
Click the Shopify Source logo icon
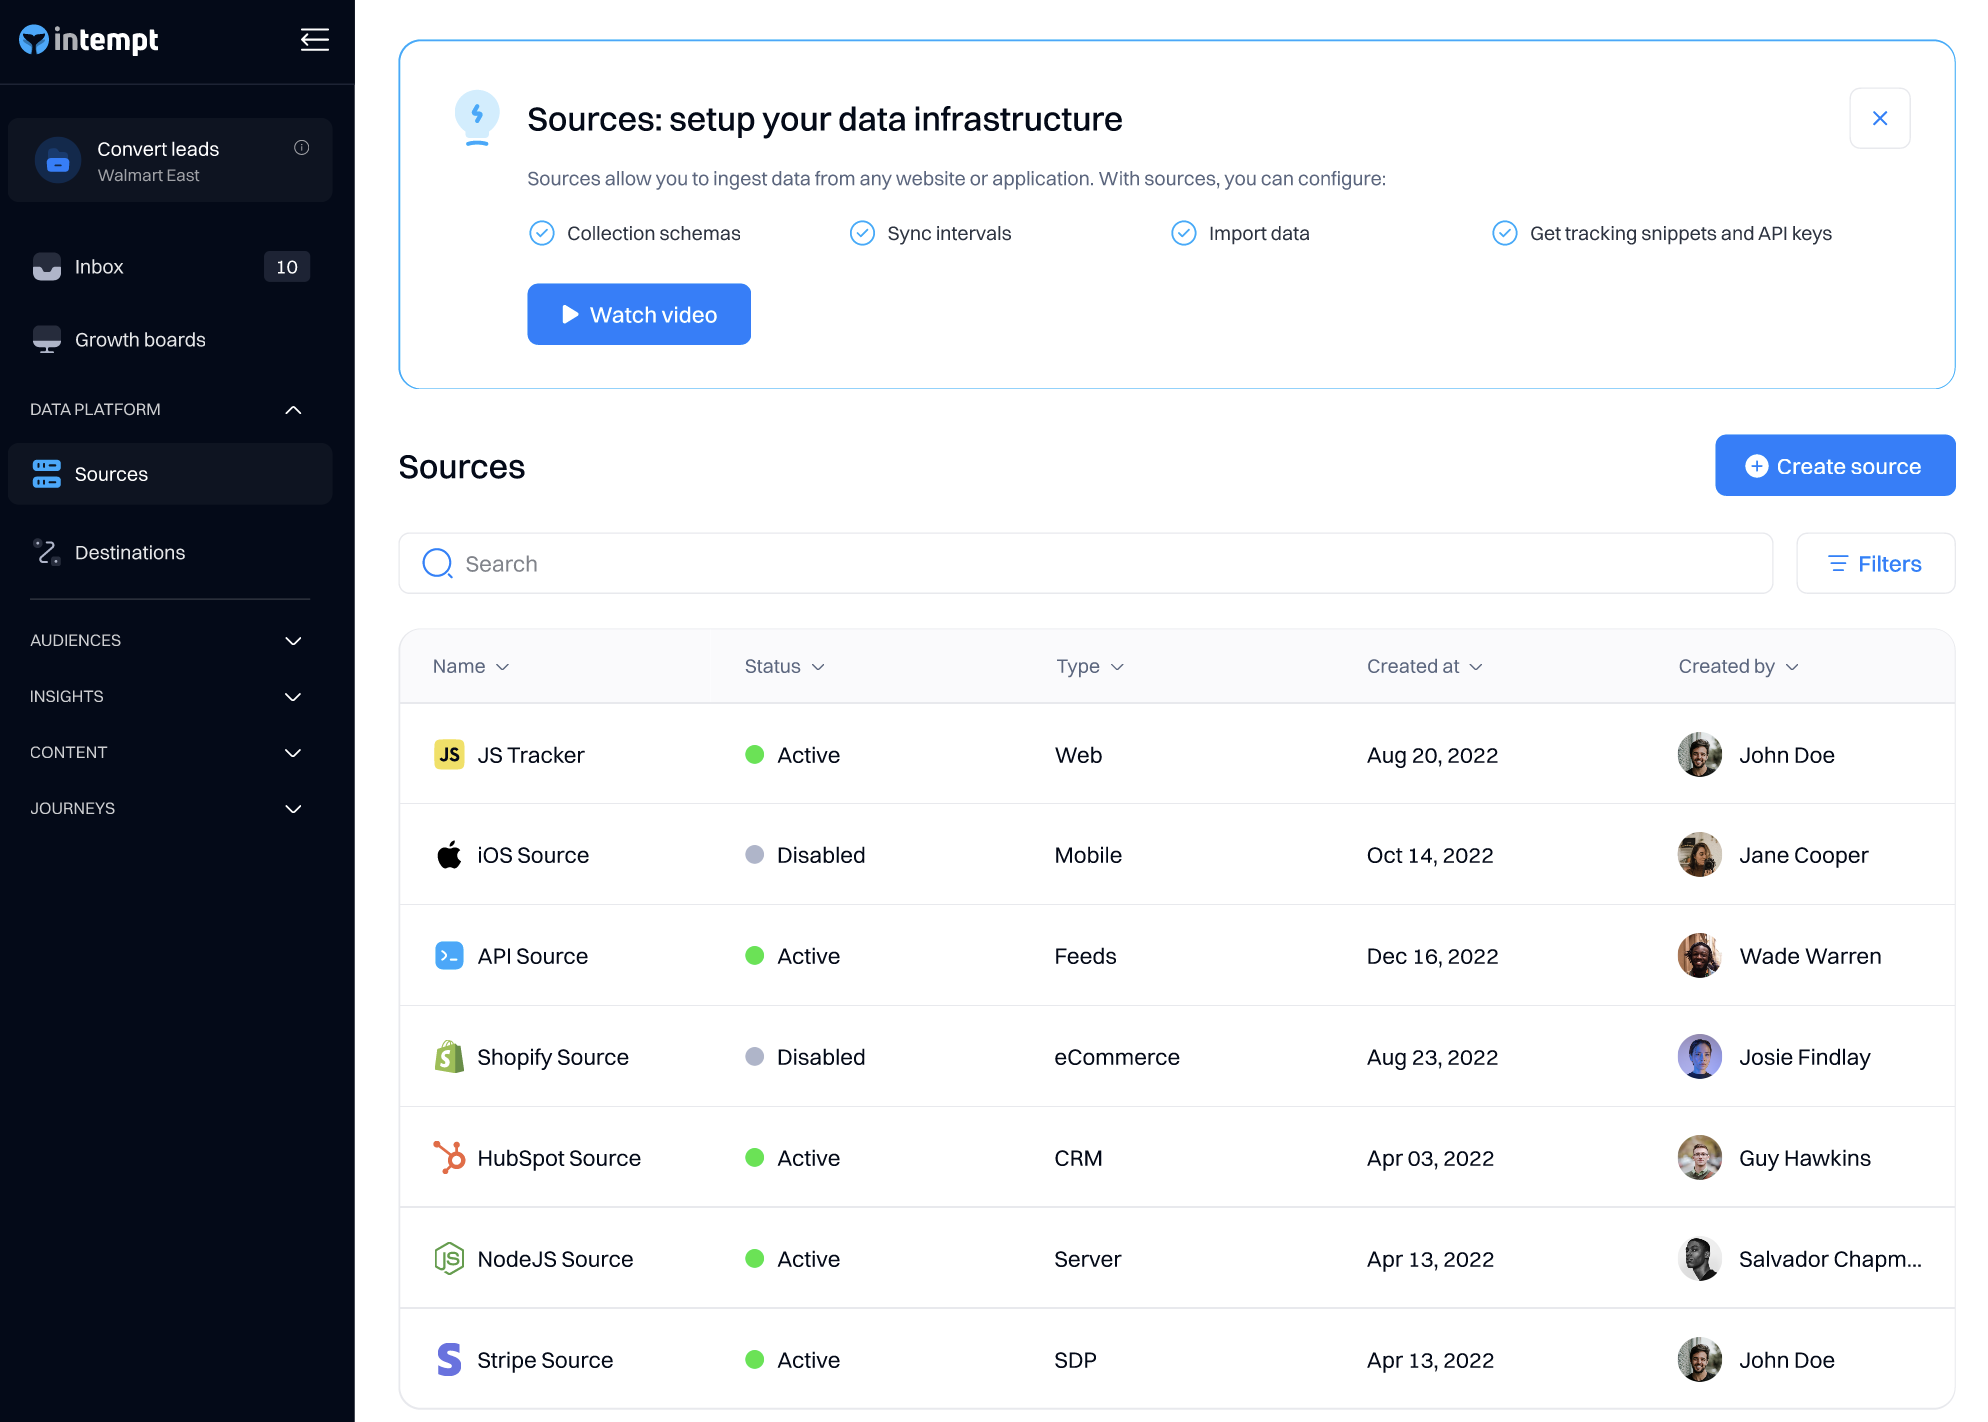(449, 1056)
